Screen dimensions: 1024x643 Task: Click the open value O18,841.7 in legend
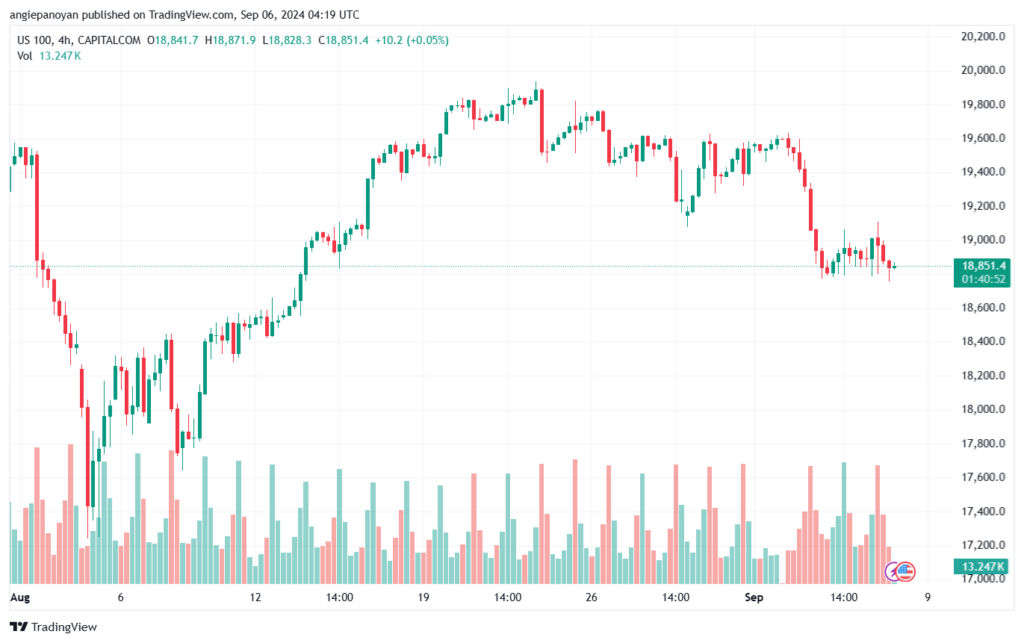[x=172, y=40]
